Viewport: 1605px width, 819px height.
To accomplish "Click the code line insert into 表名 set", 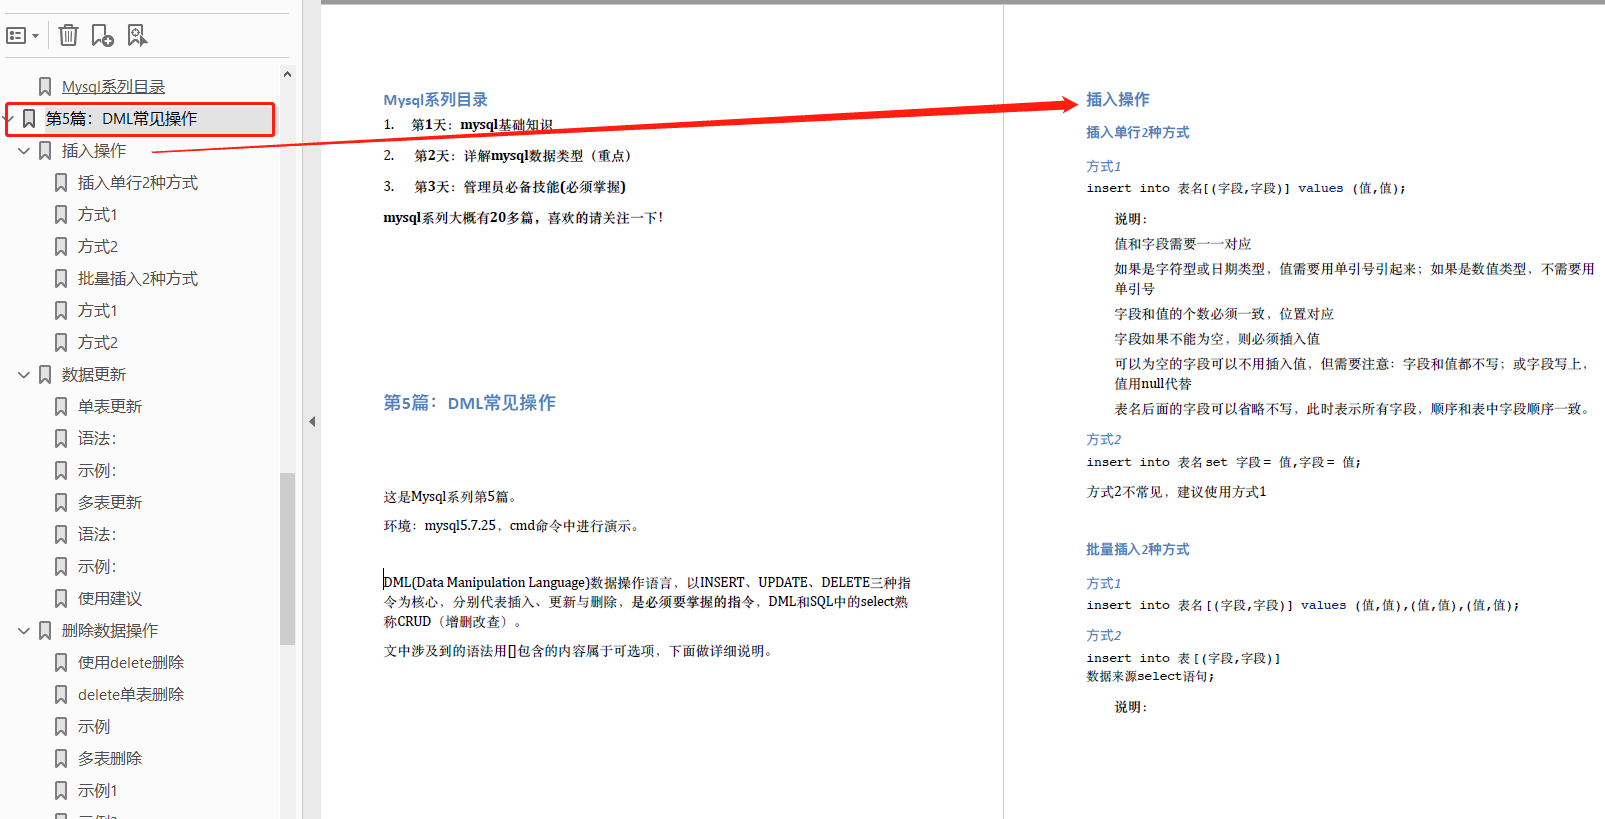I will tap(1224, 462).
